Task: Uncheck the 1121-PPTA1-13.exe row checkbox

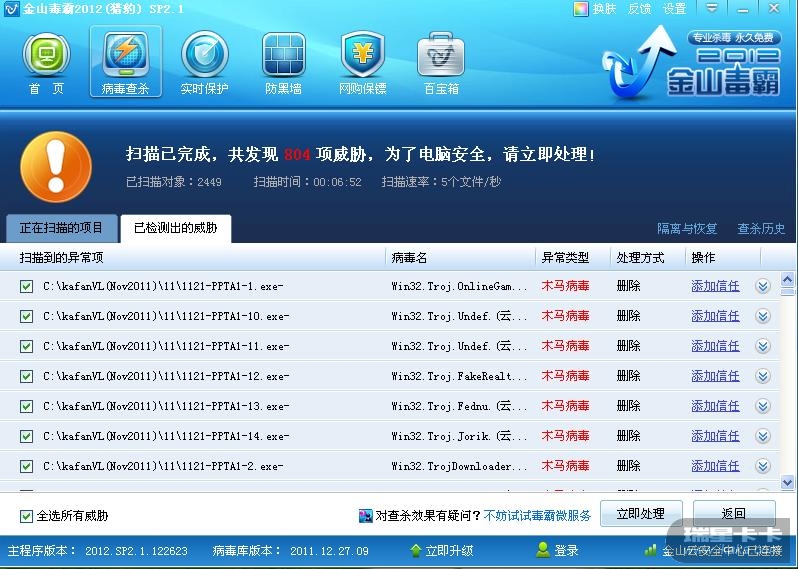Action: (x=26, y=407)
